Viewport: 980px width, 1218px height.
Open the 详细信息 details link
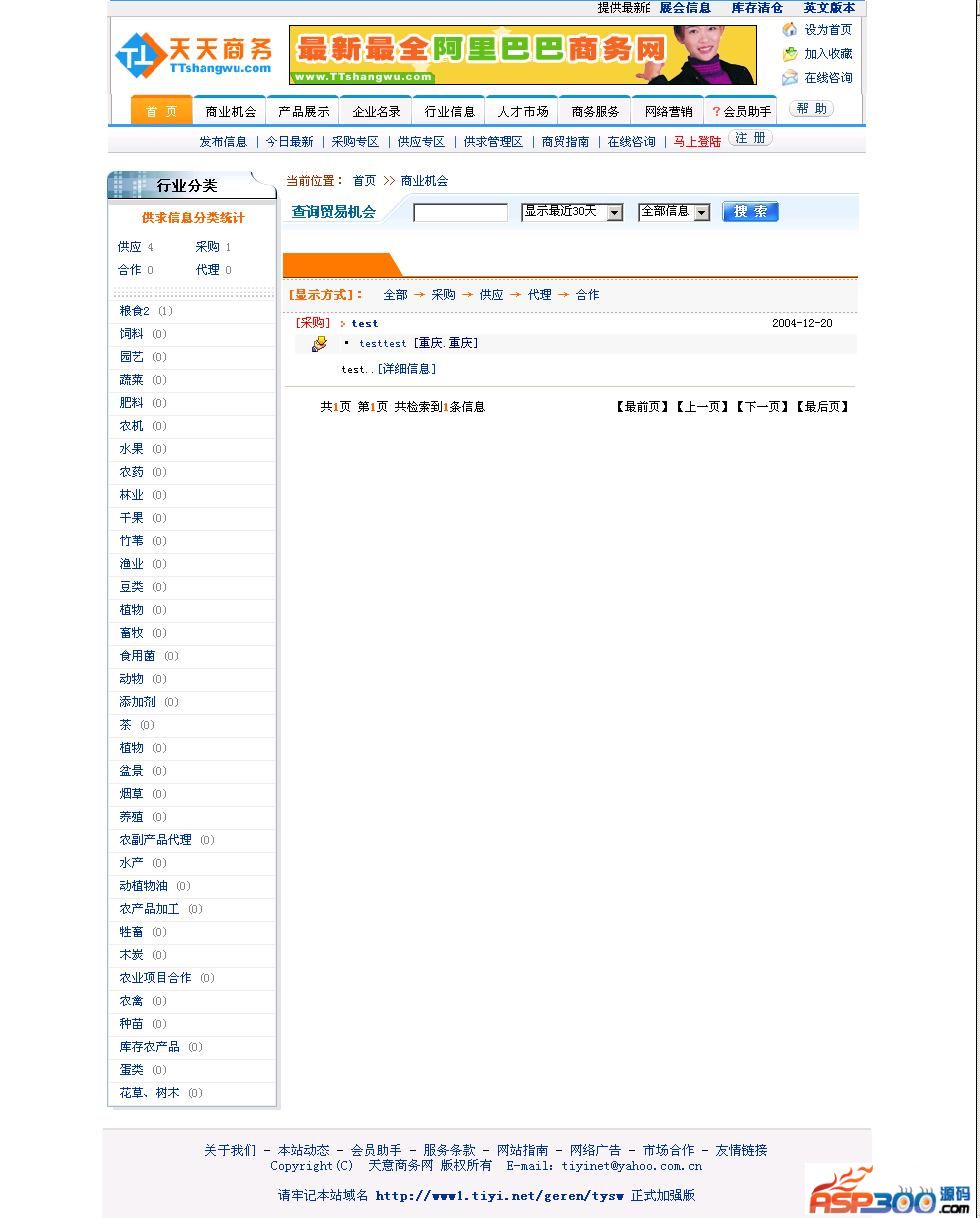coord(406,369)
